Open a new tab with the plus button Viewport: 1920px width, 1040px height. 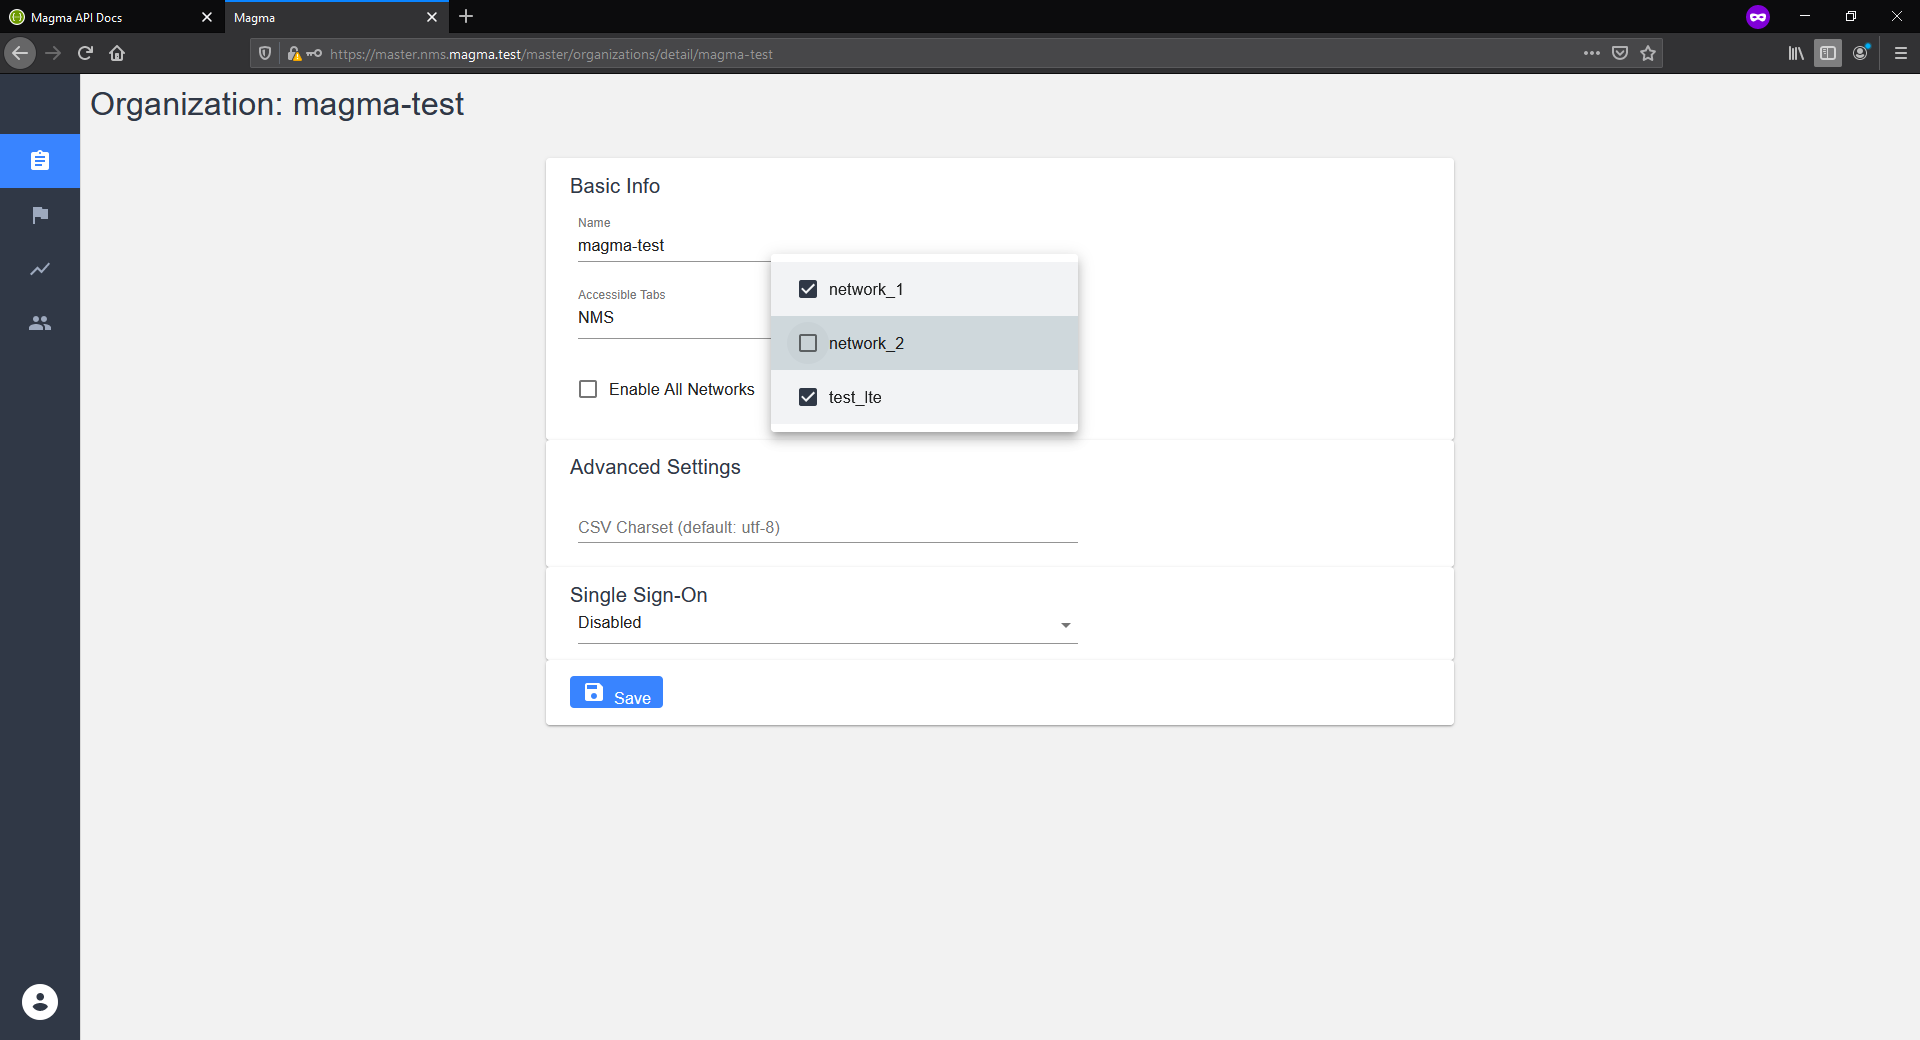point(466,17)
